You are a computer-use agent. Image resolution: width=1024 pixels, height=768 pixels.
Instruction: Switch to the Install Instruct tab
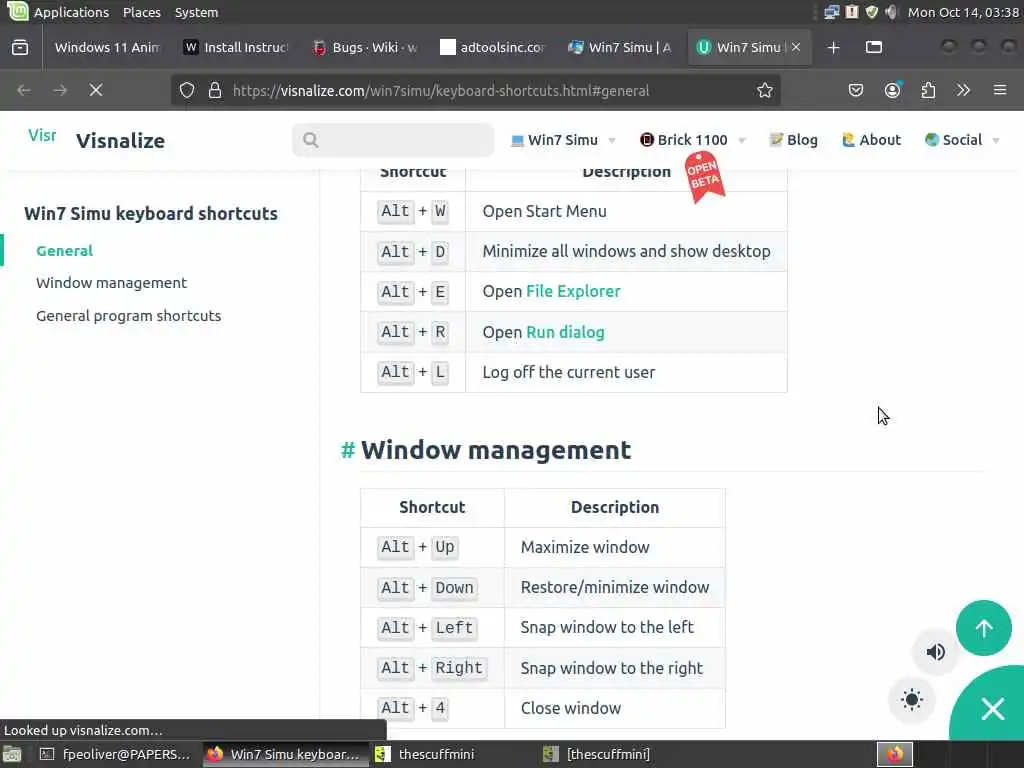[x=235, y=47]
